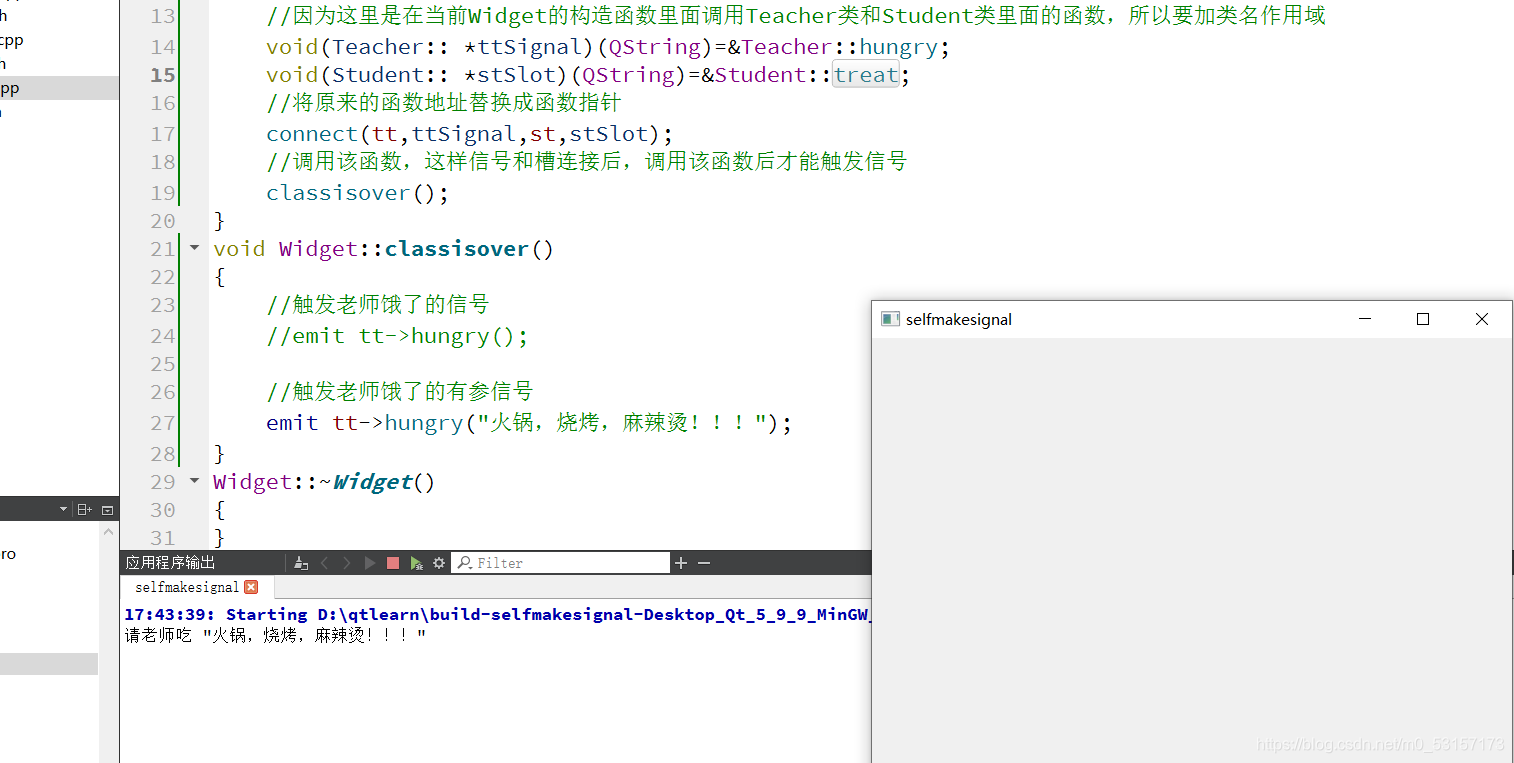Go to previous output tab arrow
The height and width of the screenshot is (763, 1514).
pos(324,563)
